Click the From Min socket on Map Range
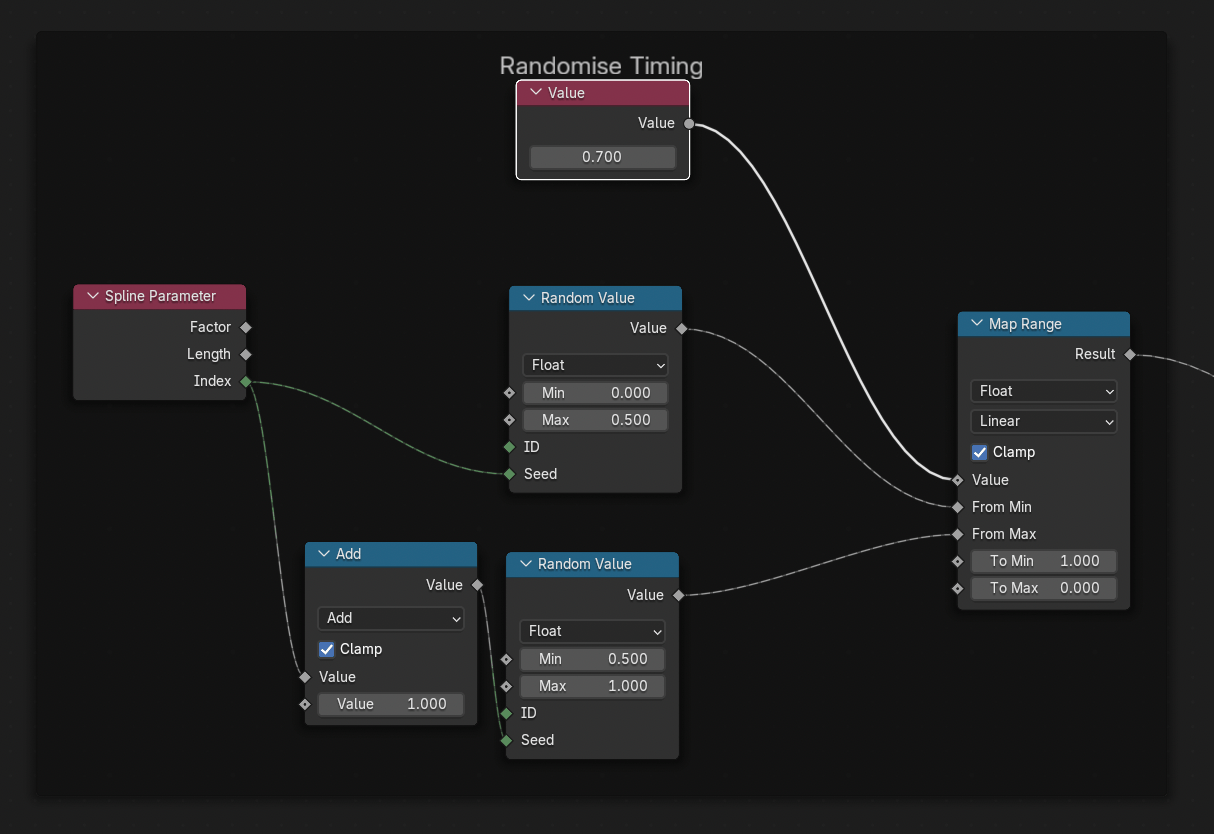This screenshot has width=1214, height=834. [x=958, y=507]
